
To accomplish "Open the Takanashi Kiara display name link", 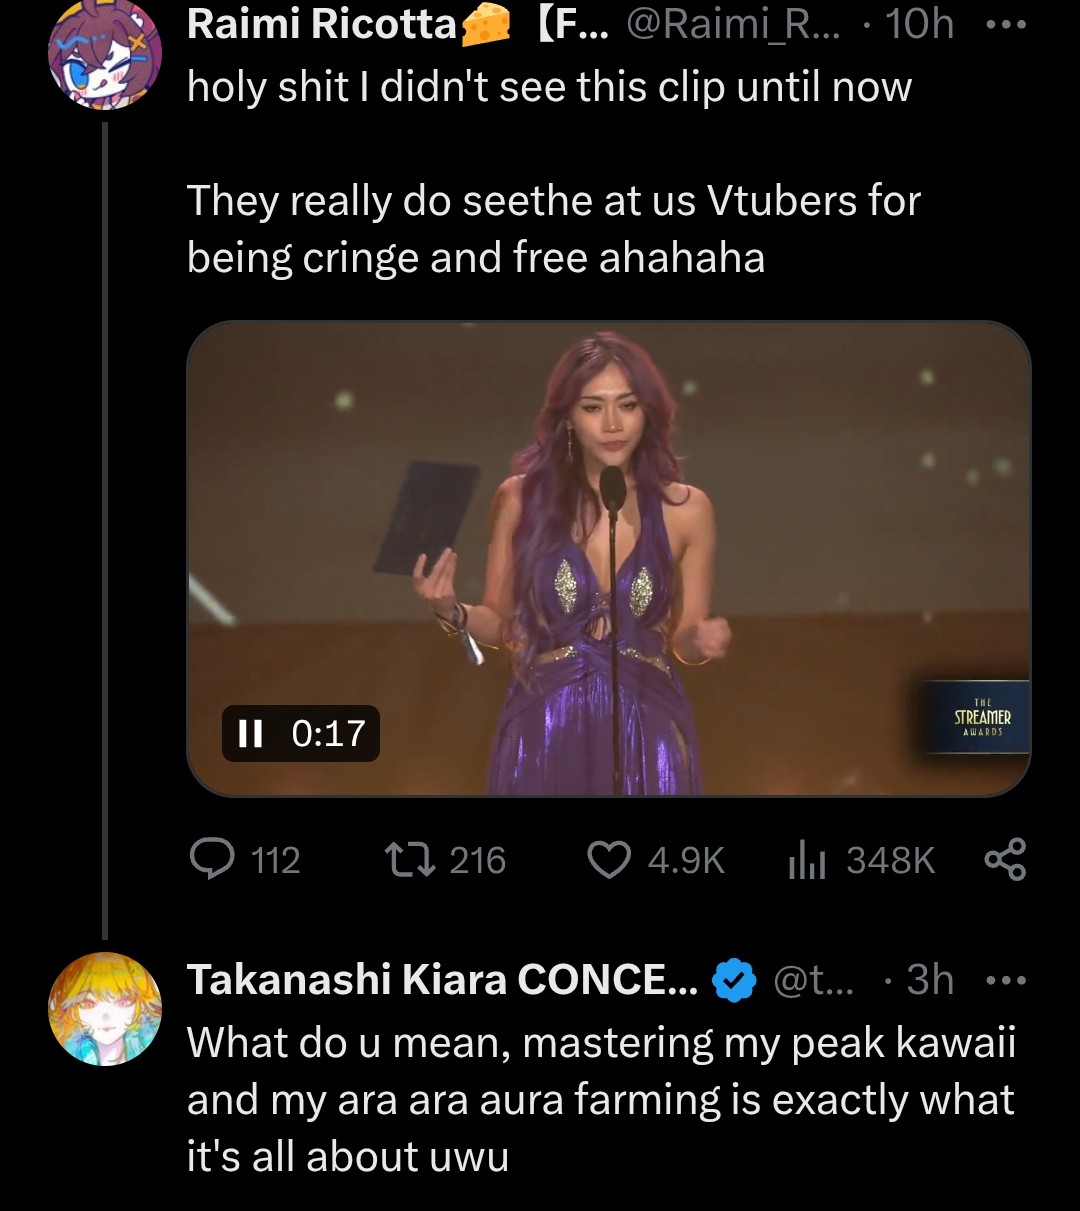I will (442, 980).
